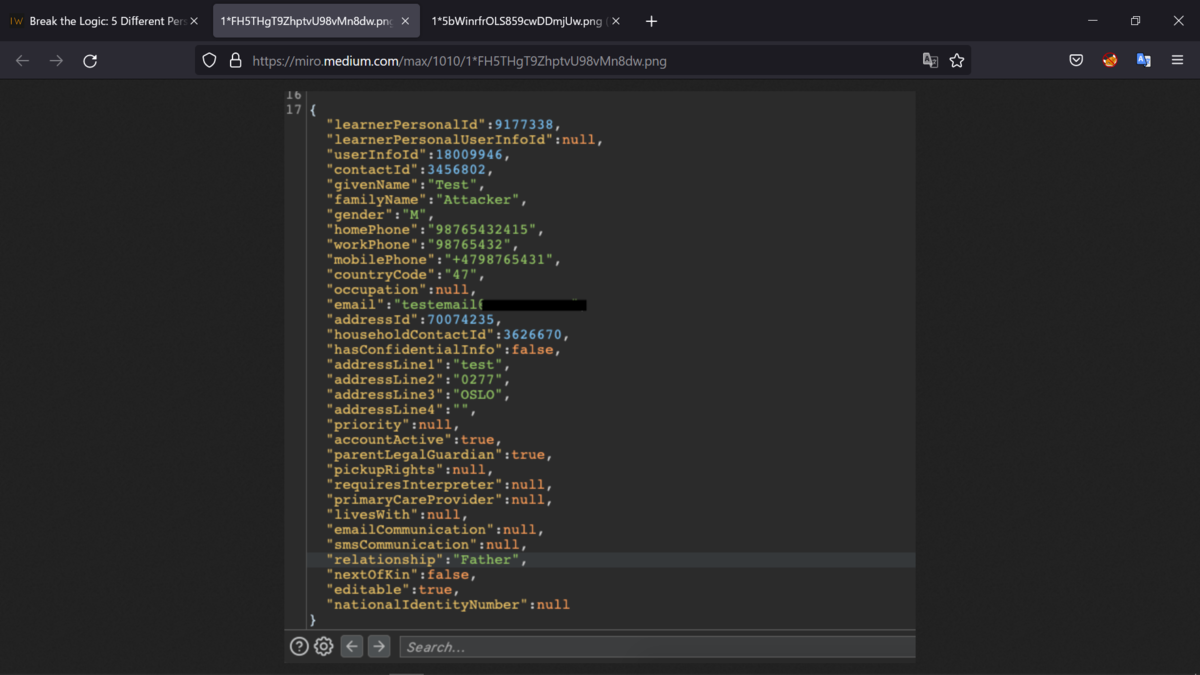Click the householdContactId value 3626670
1200x675 pixels.
[532, 334]
